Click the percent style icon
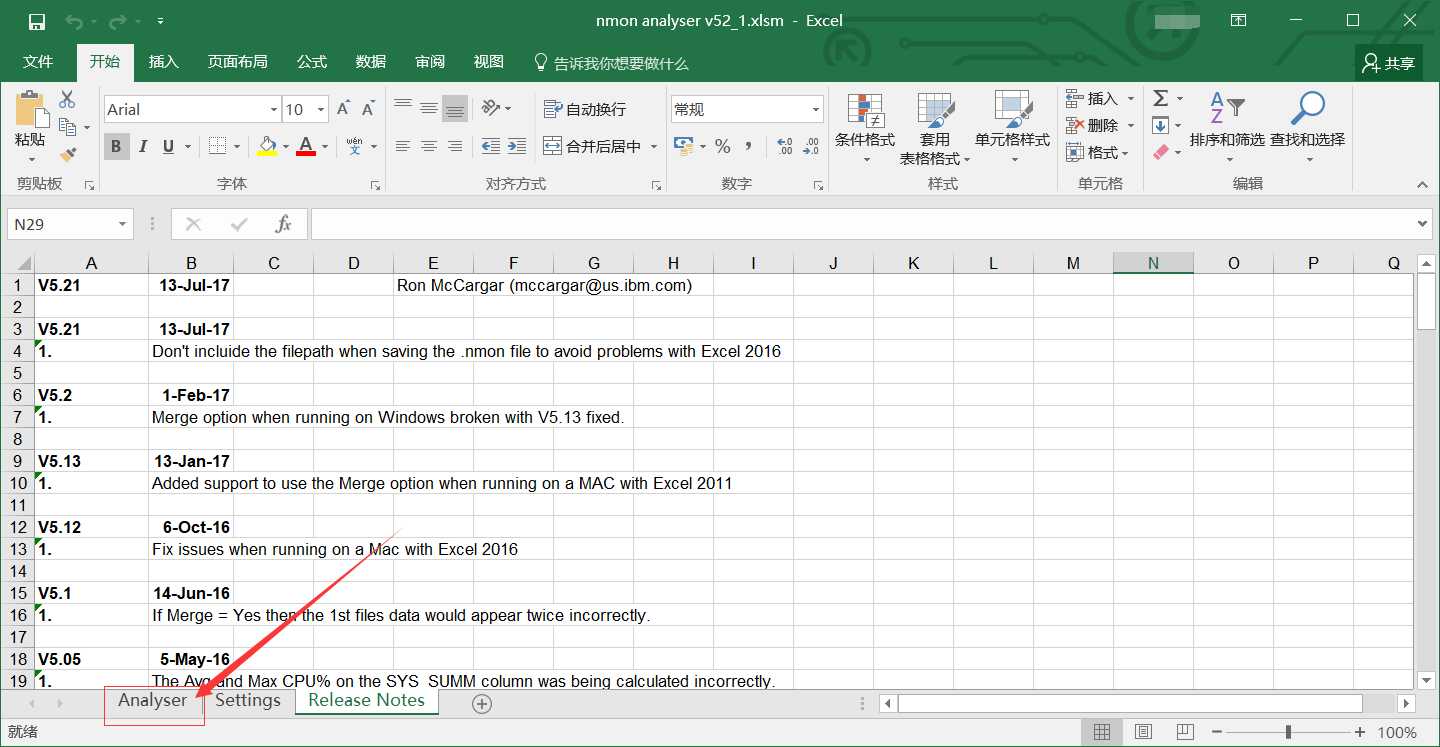This screenshot has height=747, width=1440. click(x=722, y=146)
